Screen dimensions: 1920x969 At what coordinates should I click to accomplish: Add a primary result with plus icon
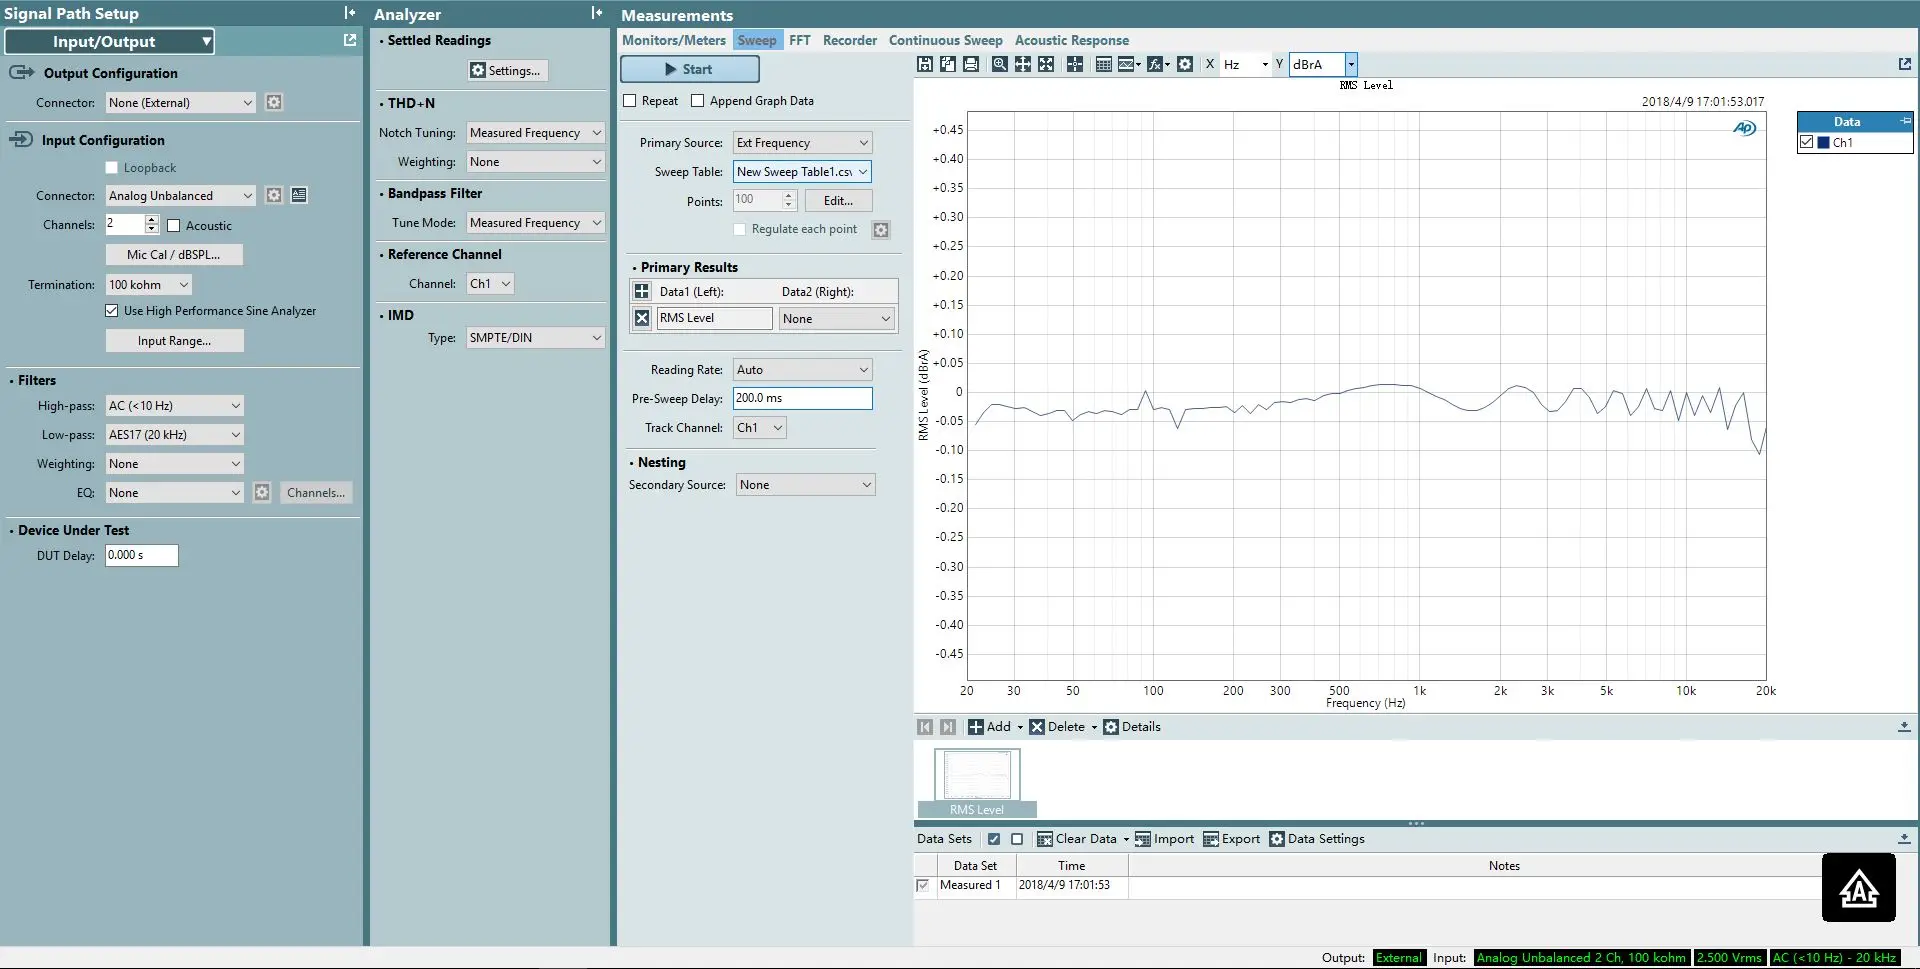pyautogui.click(x=642, y=291)
